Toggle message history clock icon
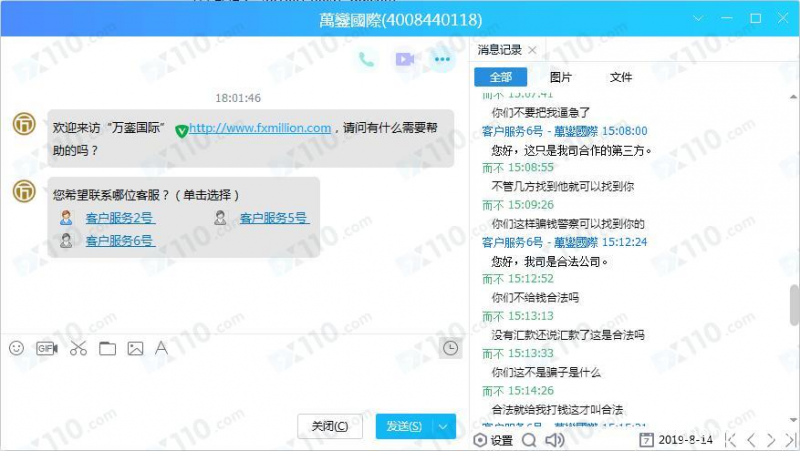Screen dimensions: 800x451 tap(450, 348)
